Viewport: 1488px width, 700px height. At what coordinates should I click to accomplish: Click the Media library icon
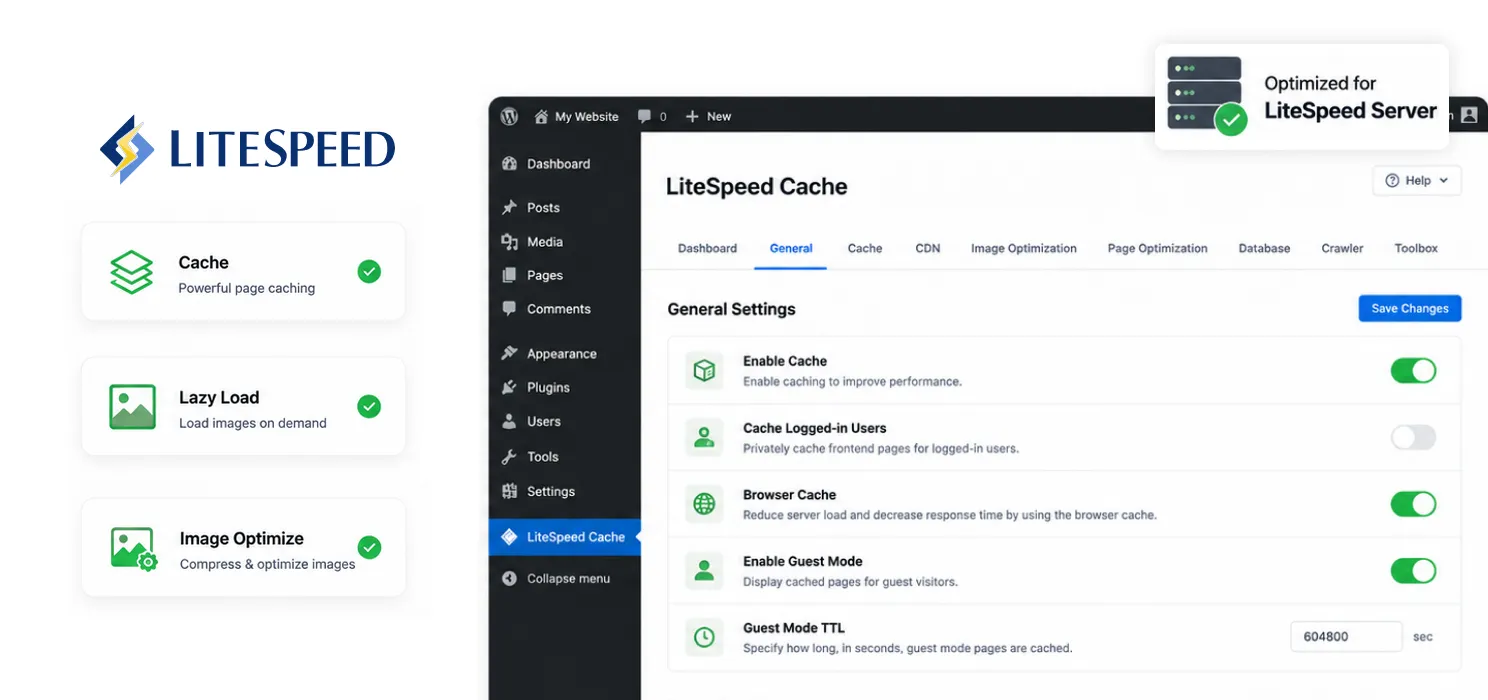point(510,242)
